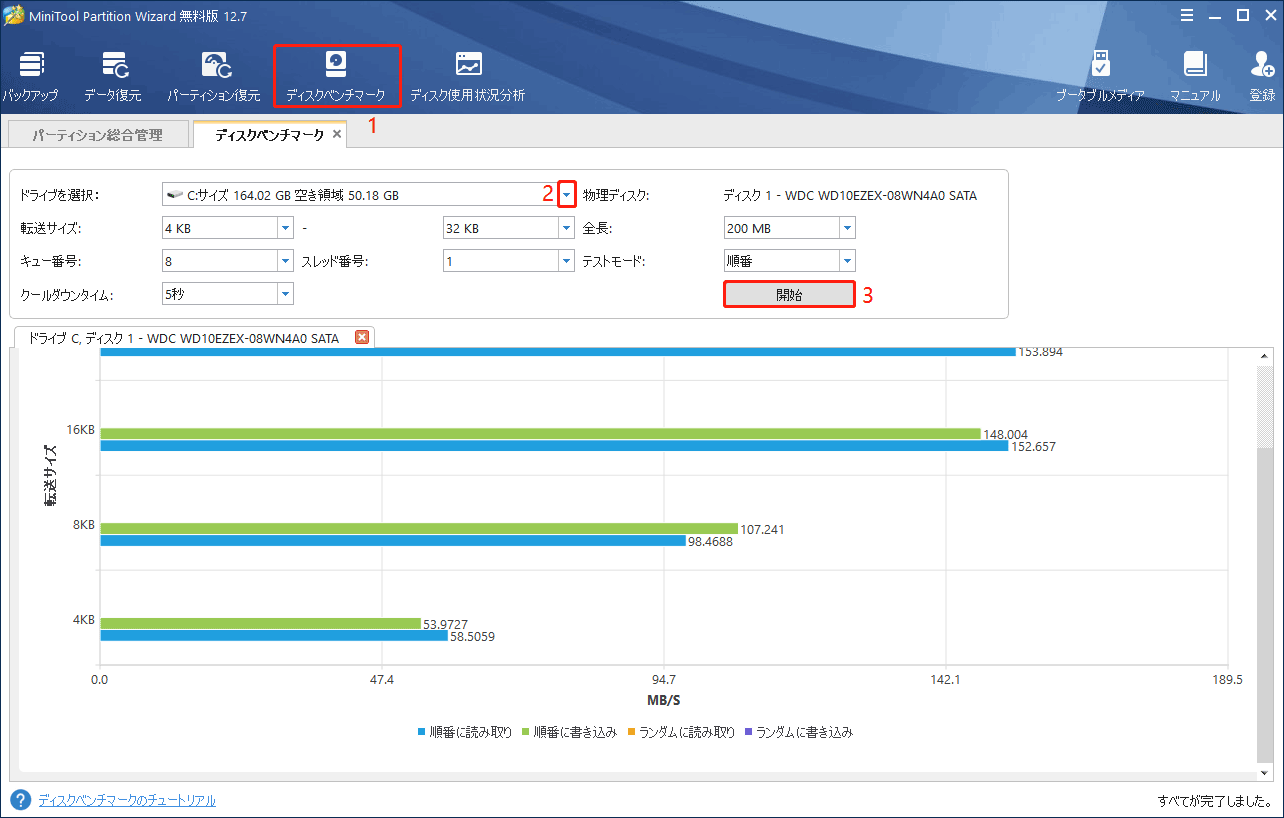Click the 4KB green write bar
Image resolution: width=1284 pixels, height=818 pixels.
260,623
